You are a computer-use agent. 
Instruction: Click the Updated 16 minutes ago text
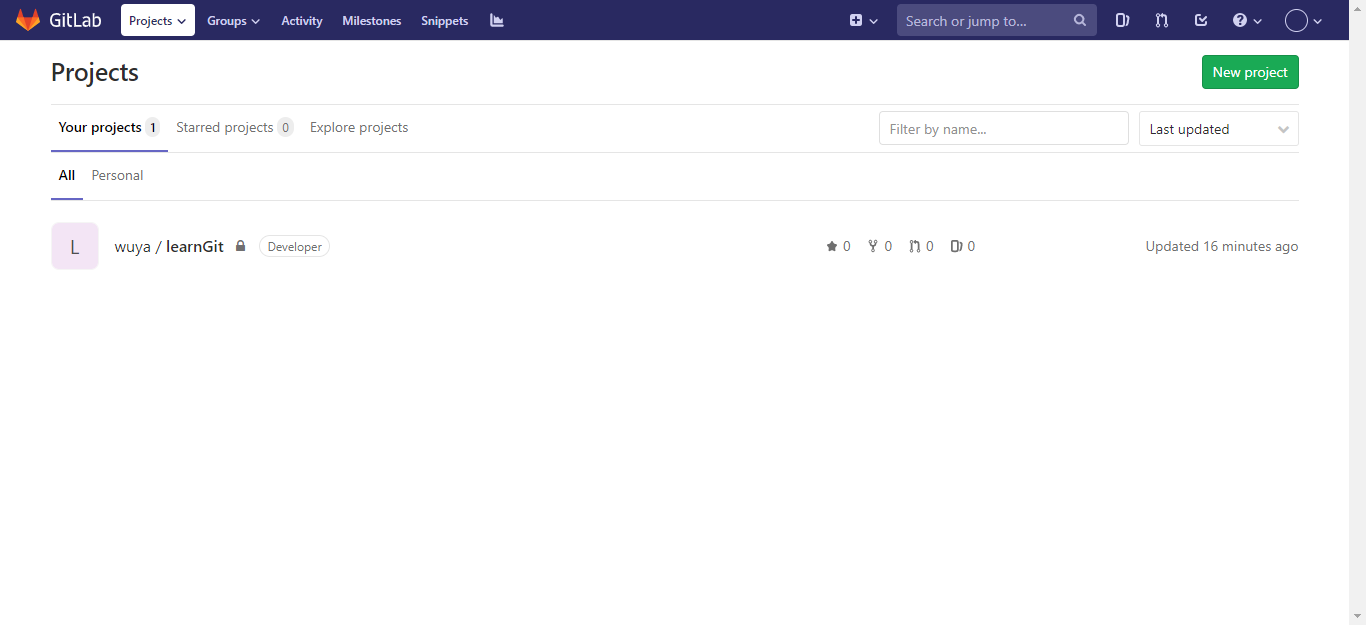pos(1222,246)
